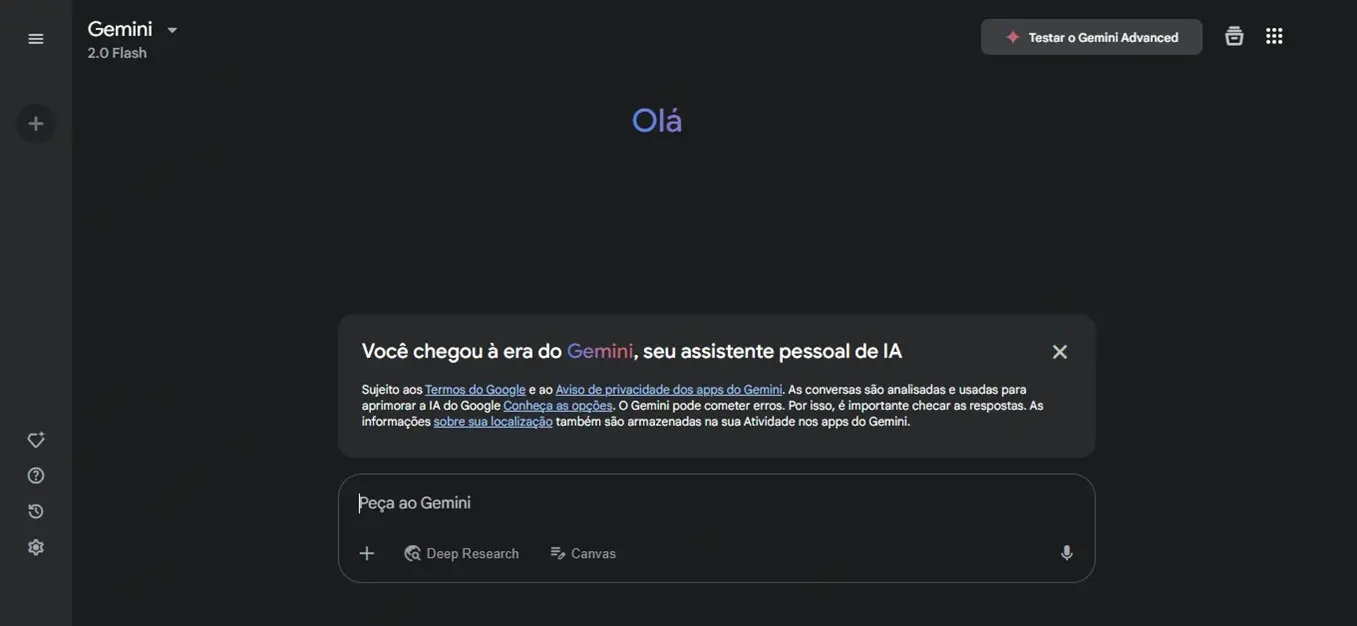This screenshot has height=626, width=1357.
Task: Open Settings gear icon in sidebar
Action: coord(36,547)
